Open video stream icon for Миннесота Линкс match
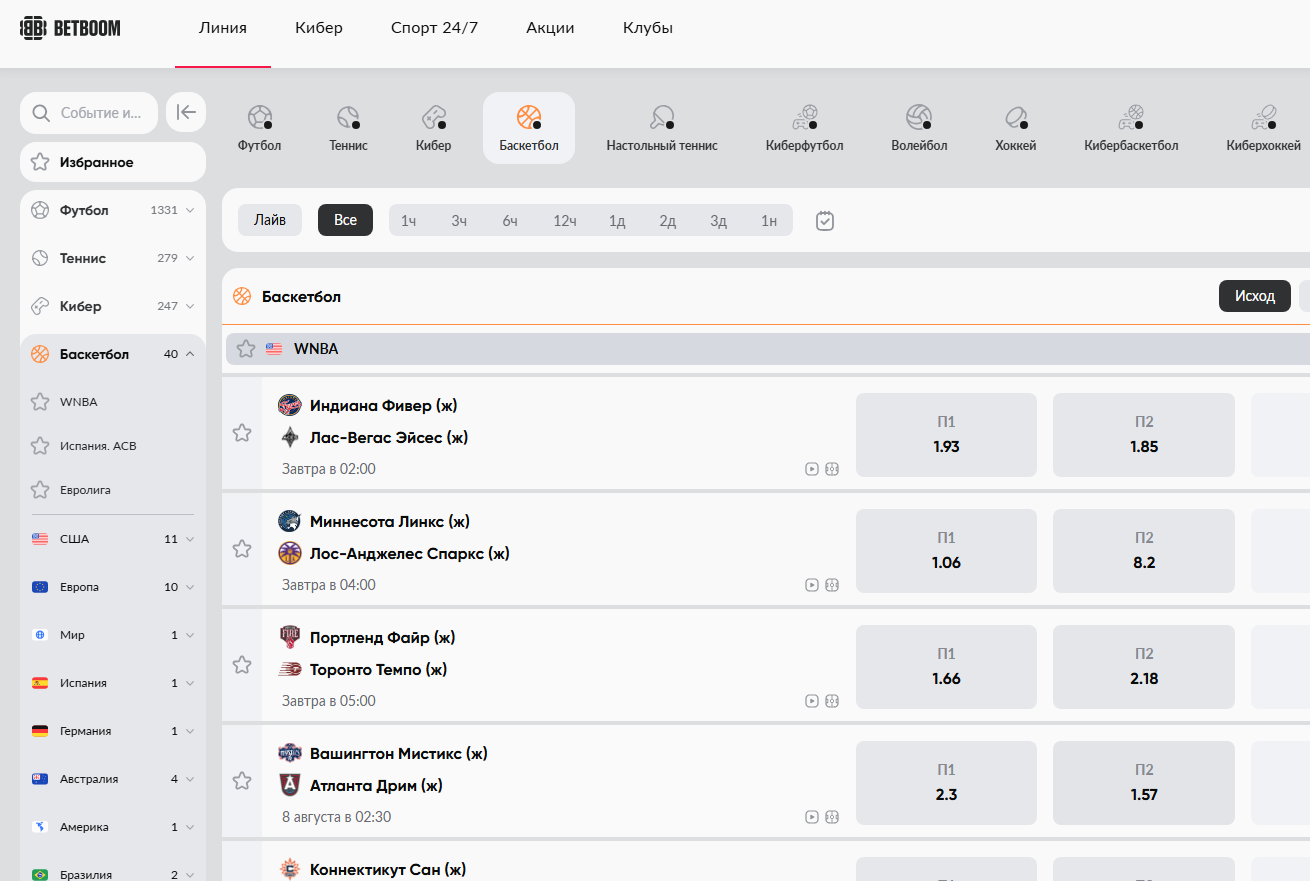The height and width of the screenshot is (881, 1310). (x=812, y=585)
